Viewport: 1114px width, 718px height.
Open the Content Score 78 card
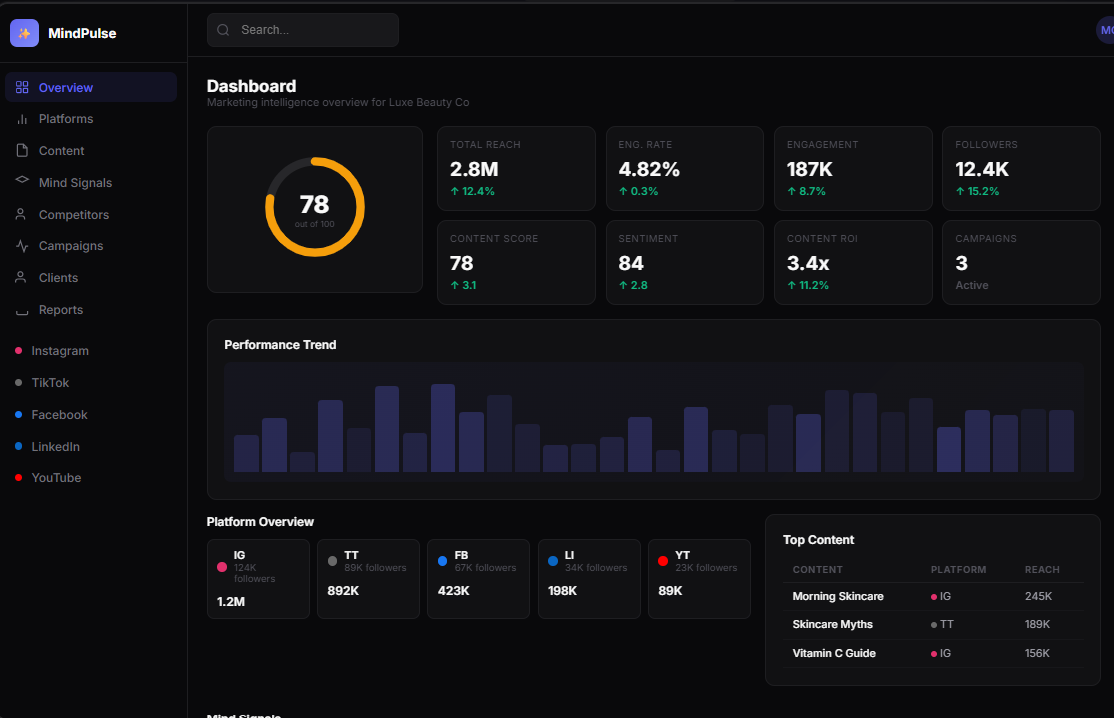coord(517,263)
